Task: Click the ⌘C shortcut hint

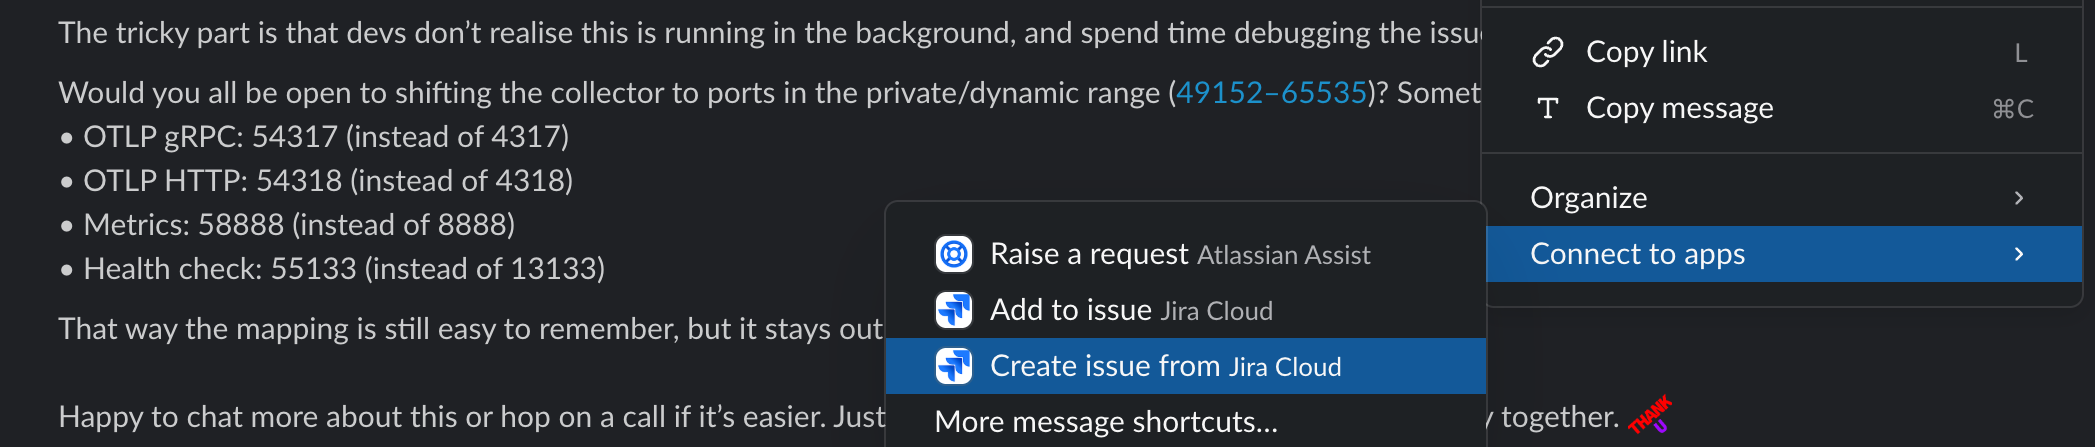Action: click(x=2012, y=108)
